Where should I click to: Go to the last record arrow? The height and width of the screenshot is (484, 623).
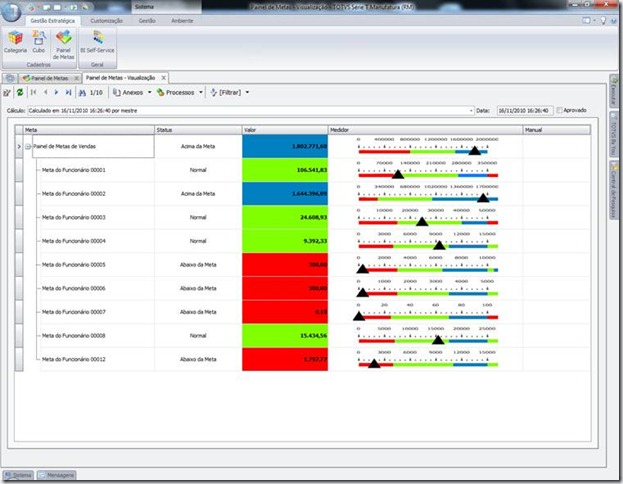pos(68,92)
